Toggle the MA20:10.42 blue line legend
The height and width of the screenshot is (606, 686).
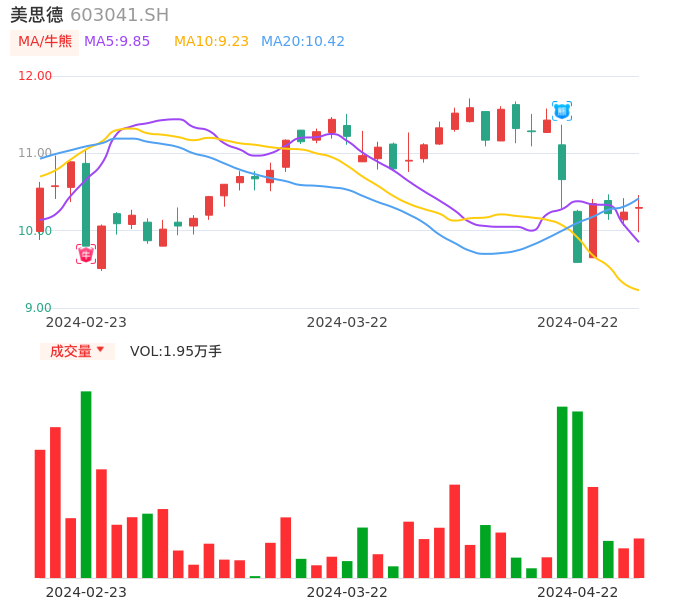click(x=302, y=42)
